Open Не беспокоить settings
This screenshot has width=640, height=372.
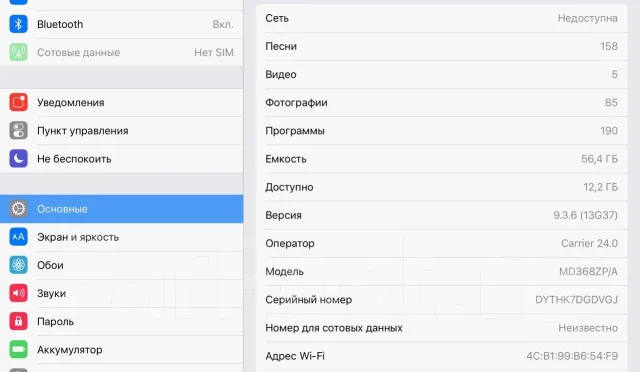122,159
